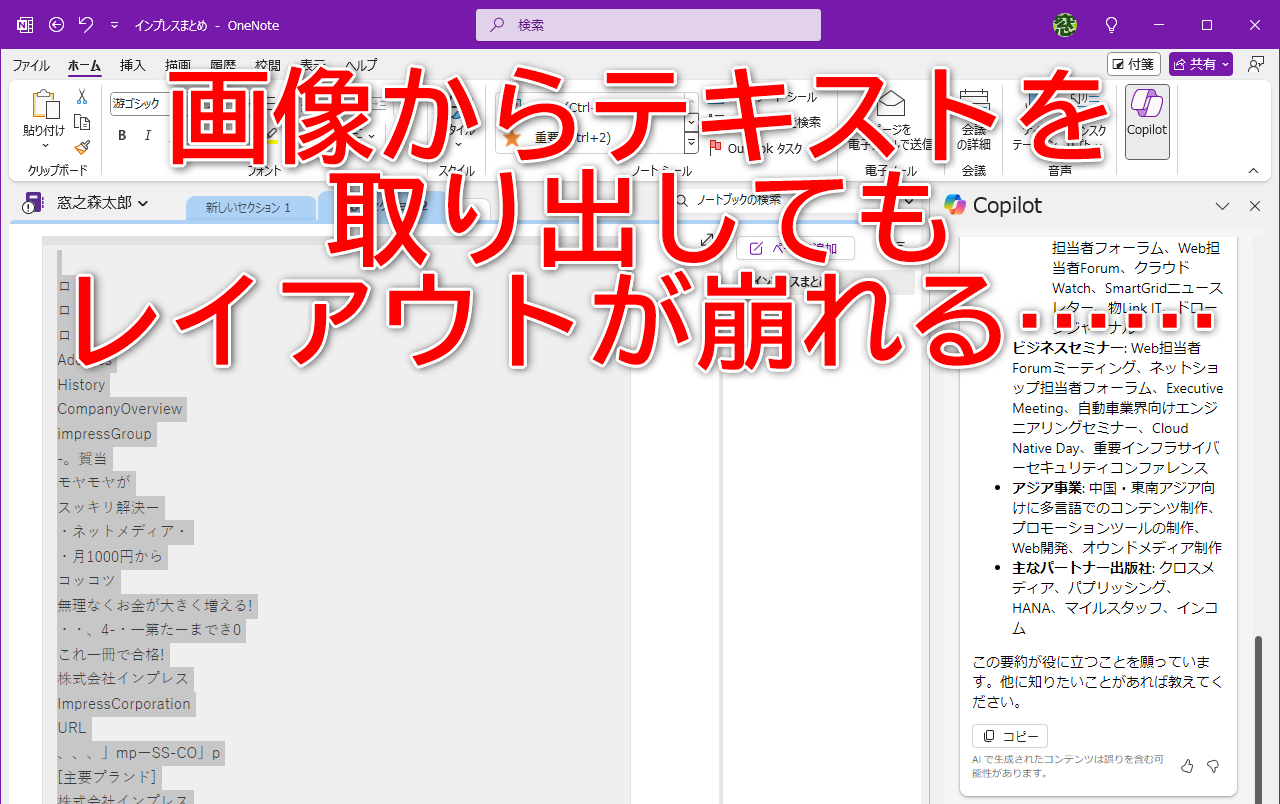This screenshot has width=1280, height=804.
Task: Apply the format painter brush icon
Action: pos(83,147)
